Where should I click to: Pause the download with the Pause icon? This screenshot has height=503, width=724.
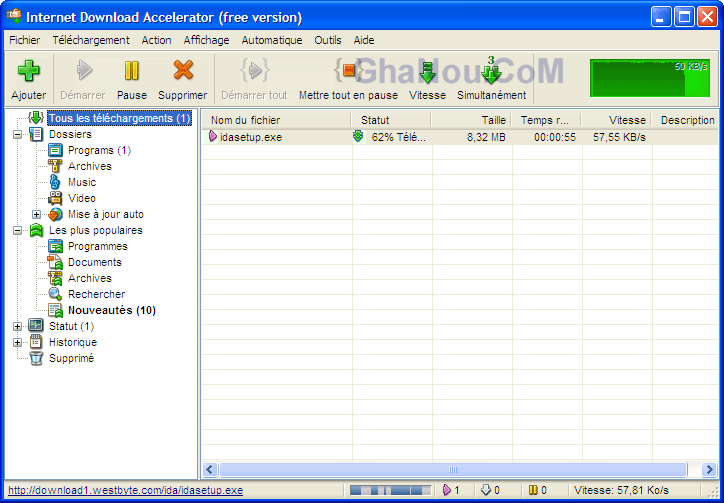pos(132,71)
